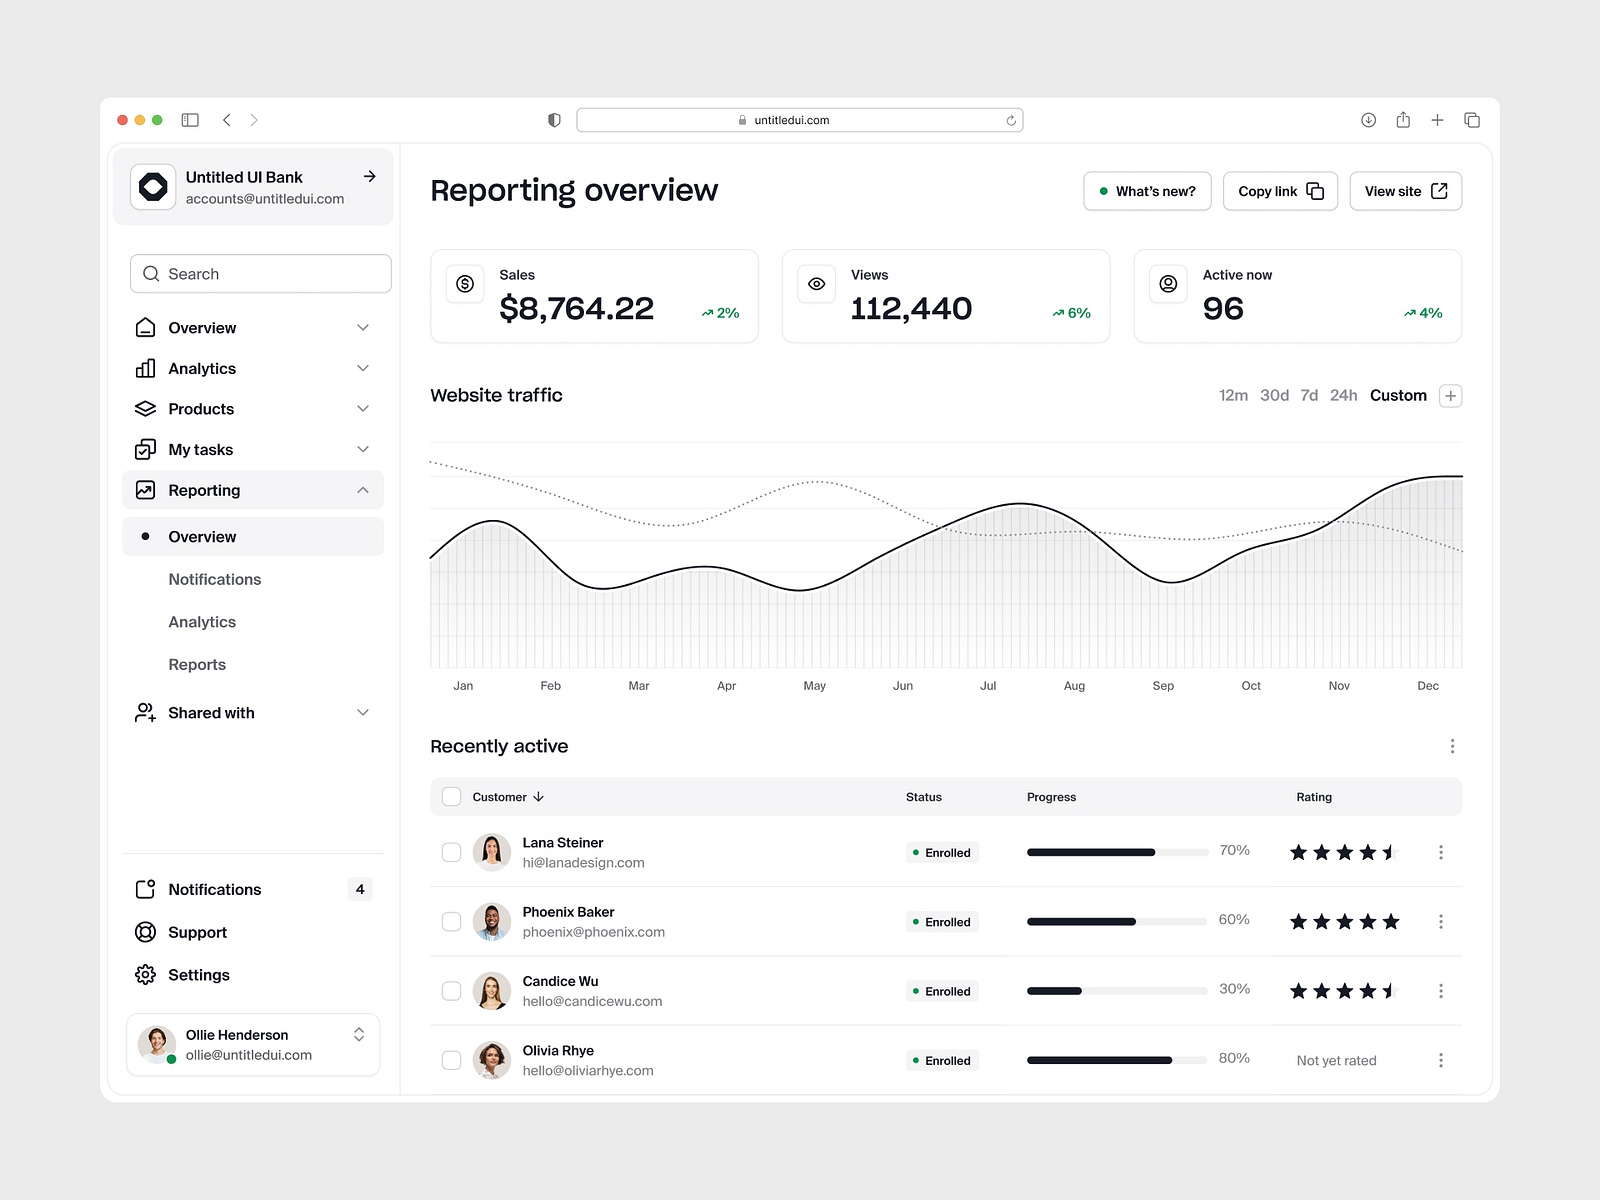
Task: Click the Views eye icon on the stats card
Action: tap(816, 284)
